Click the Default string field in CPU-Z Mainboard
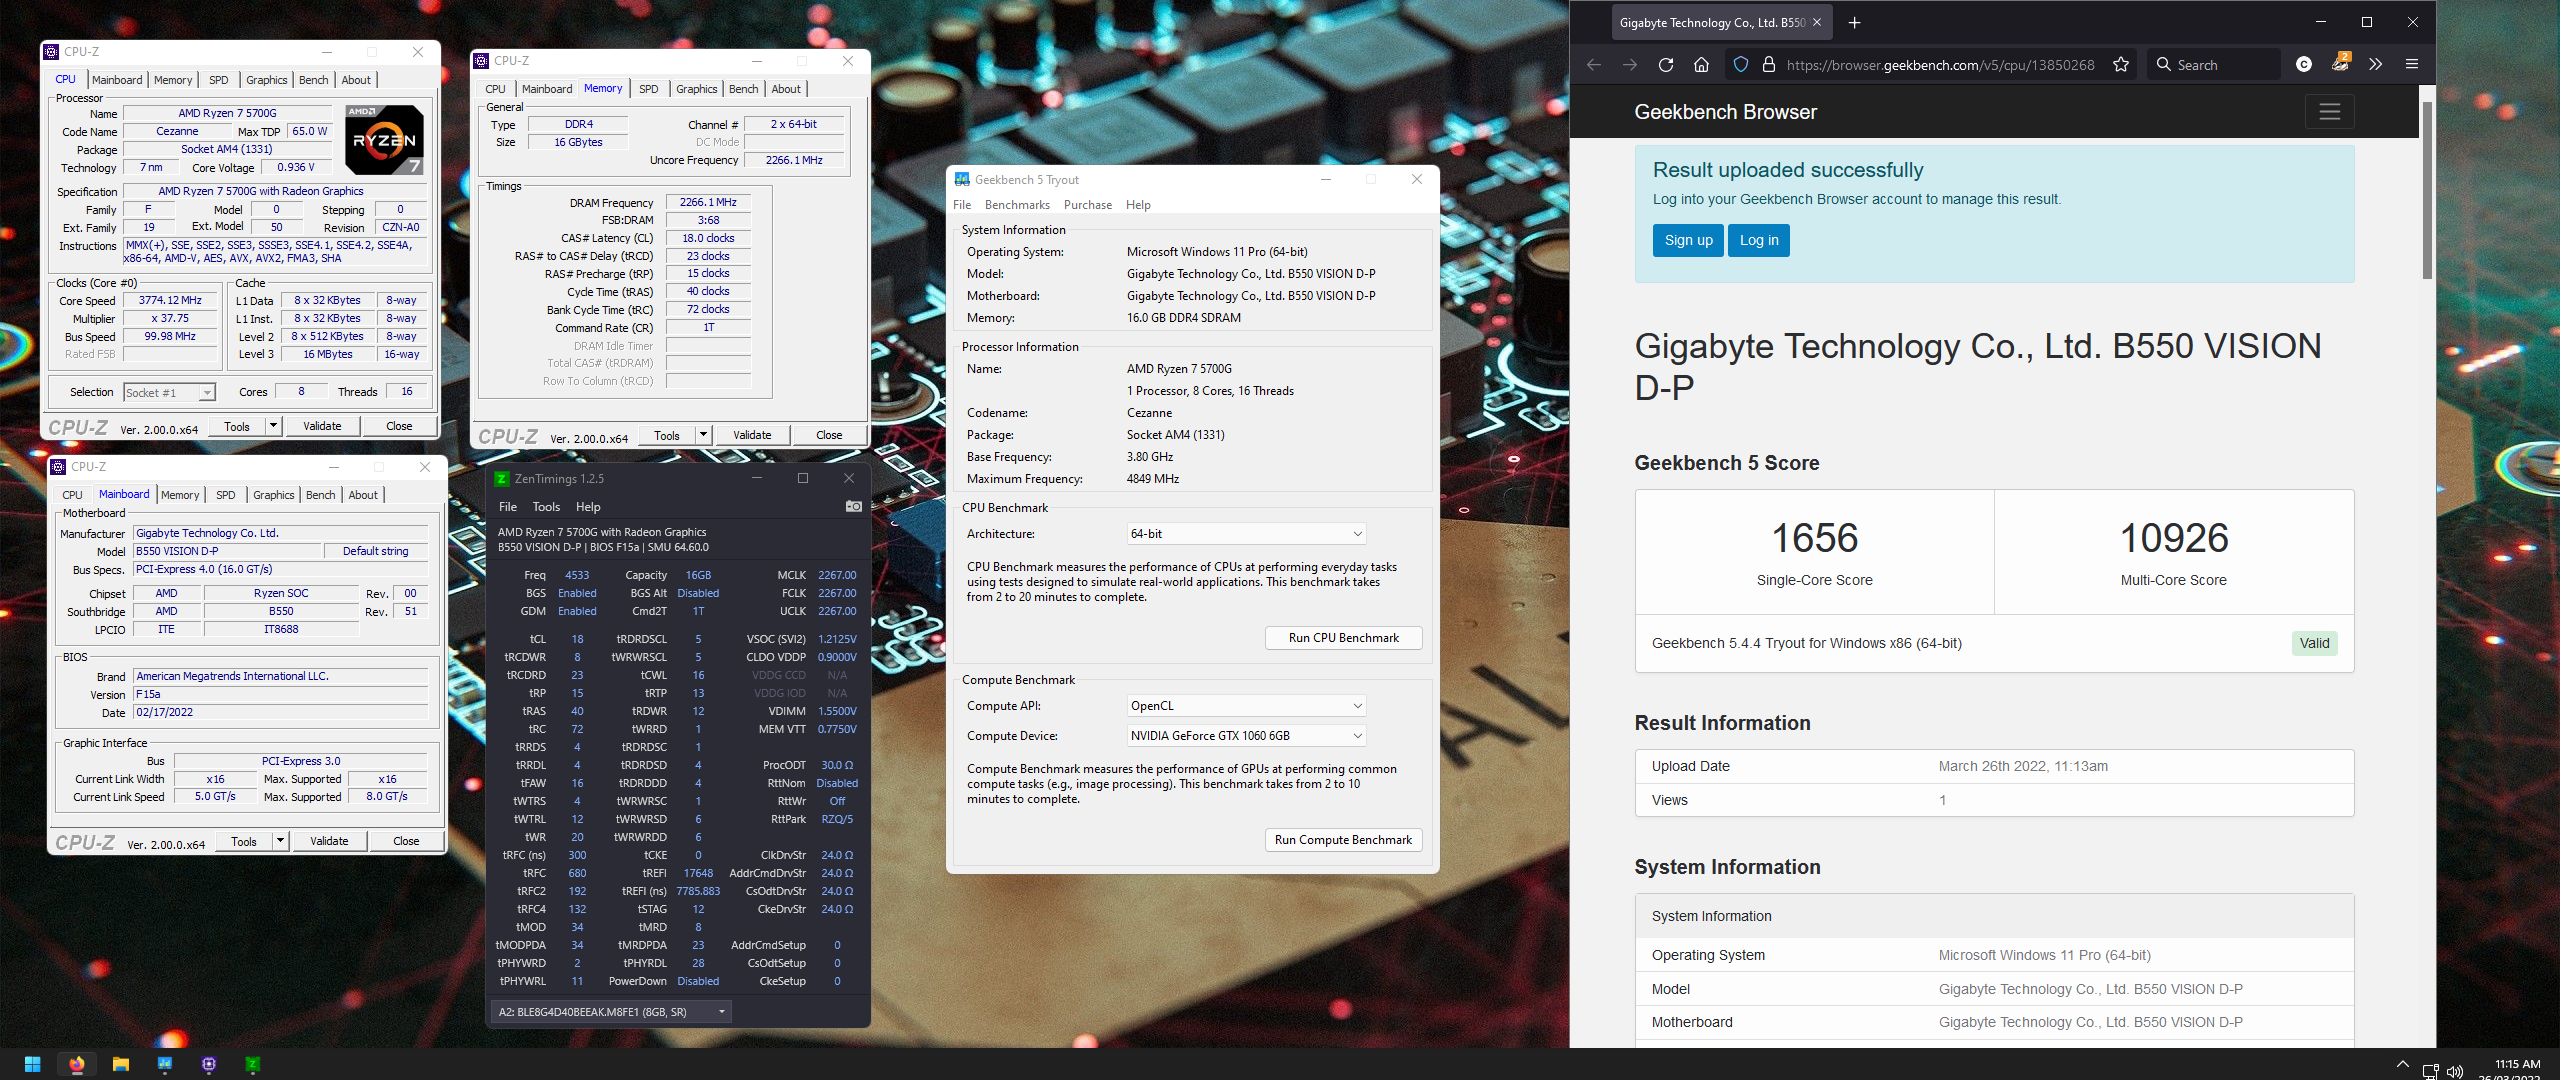 pyautogui.click(x=375, y=551)
